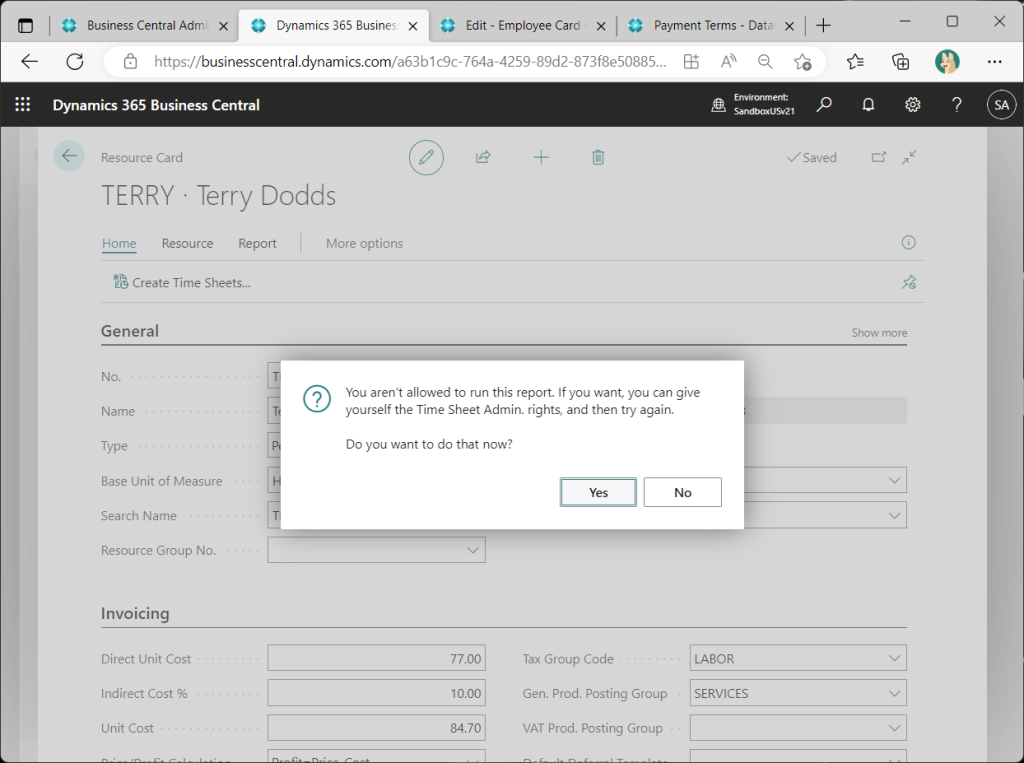Delete the resource with trash icon

pyautogui.click(x=598, y=157)
